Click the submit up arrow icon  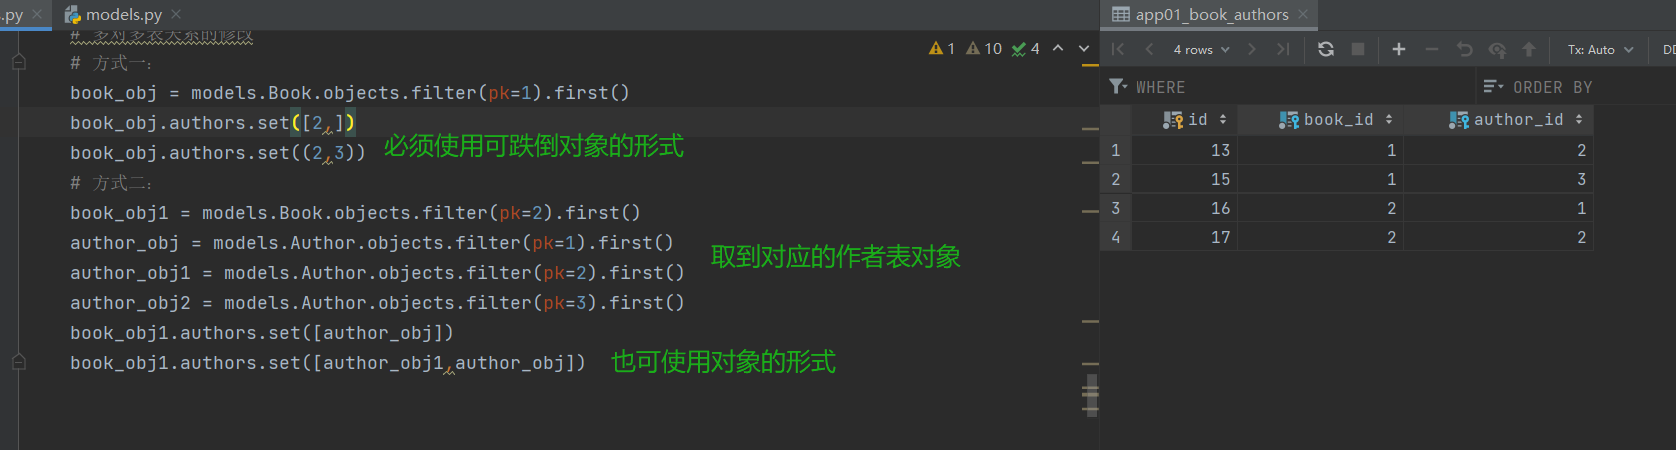point(1529,49)
